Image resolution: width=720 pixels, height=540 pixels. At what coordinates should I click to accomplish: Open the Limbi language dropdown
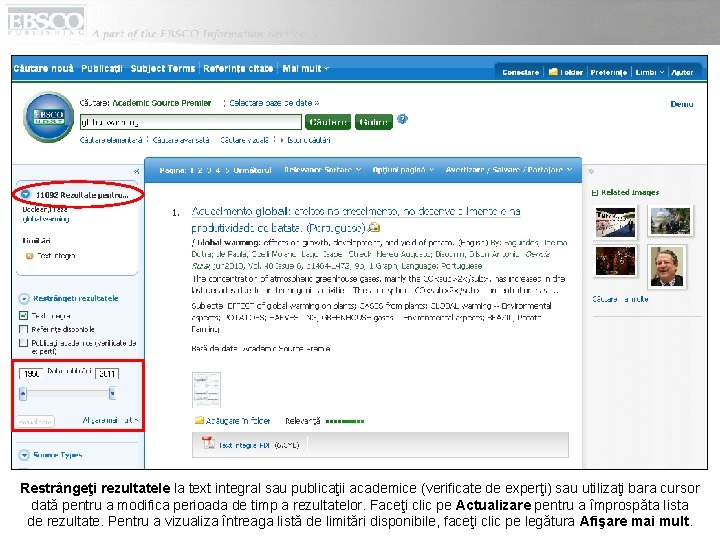click(x=649, y=72)
